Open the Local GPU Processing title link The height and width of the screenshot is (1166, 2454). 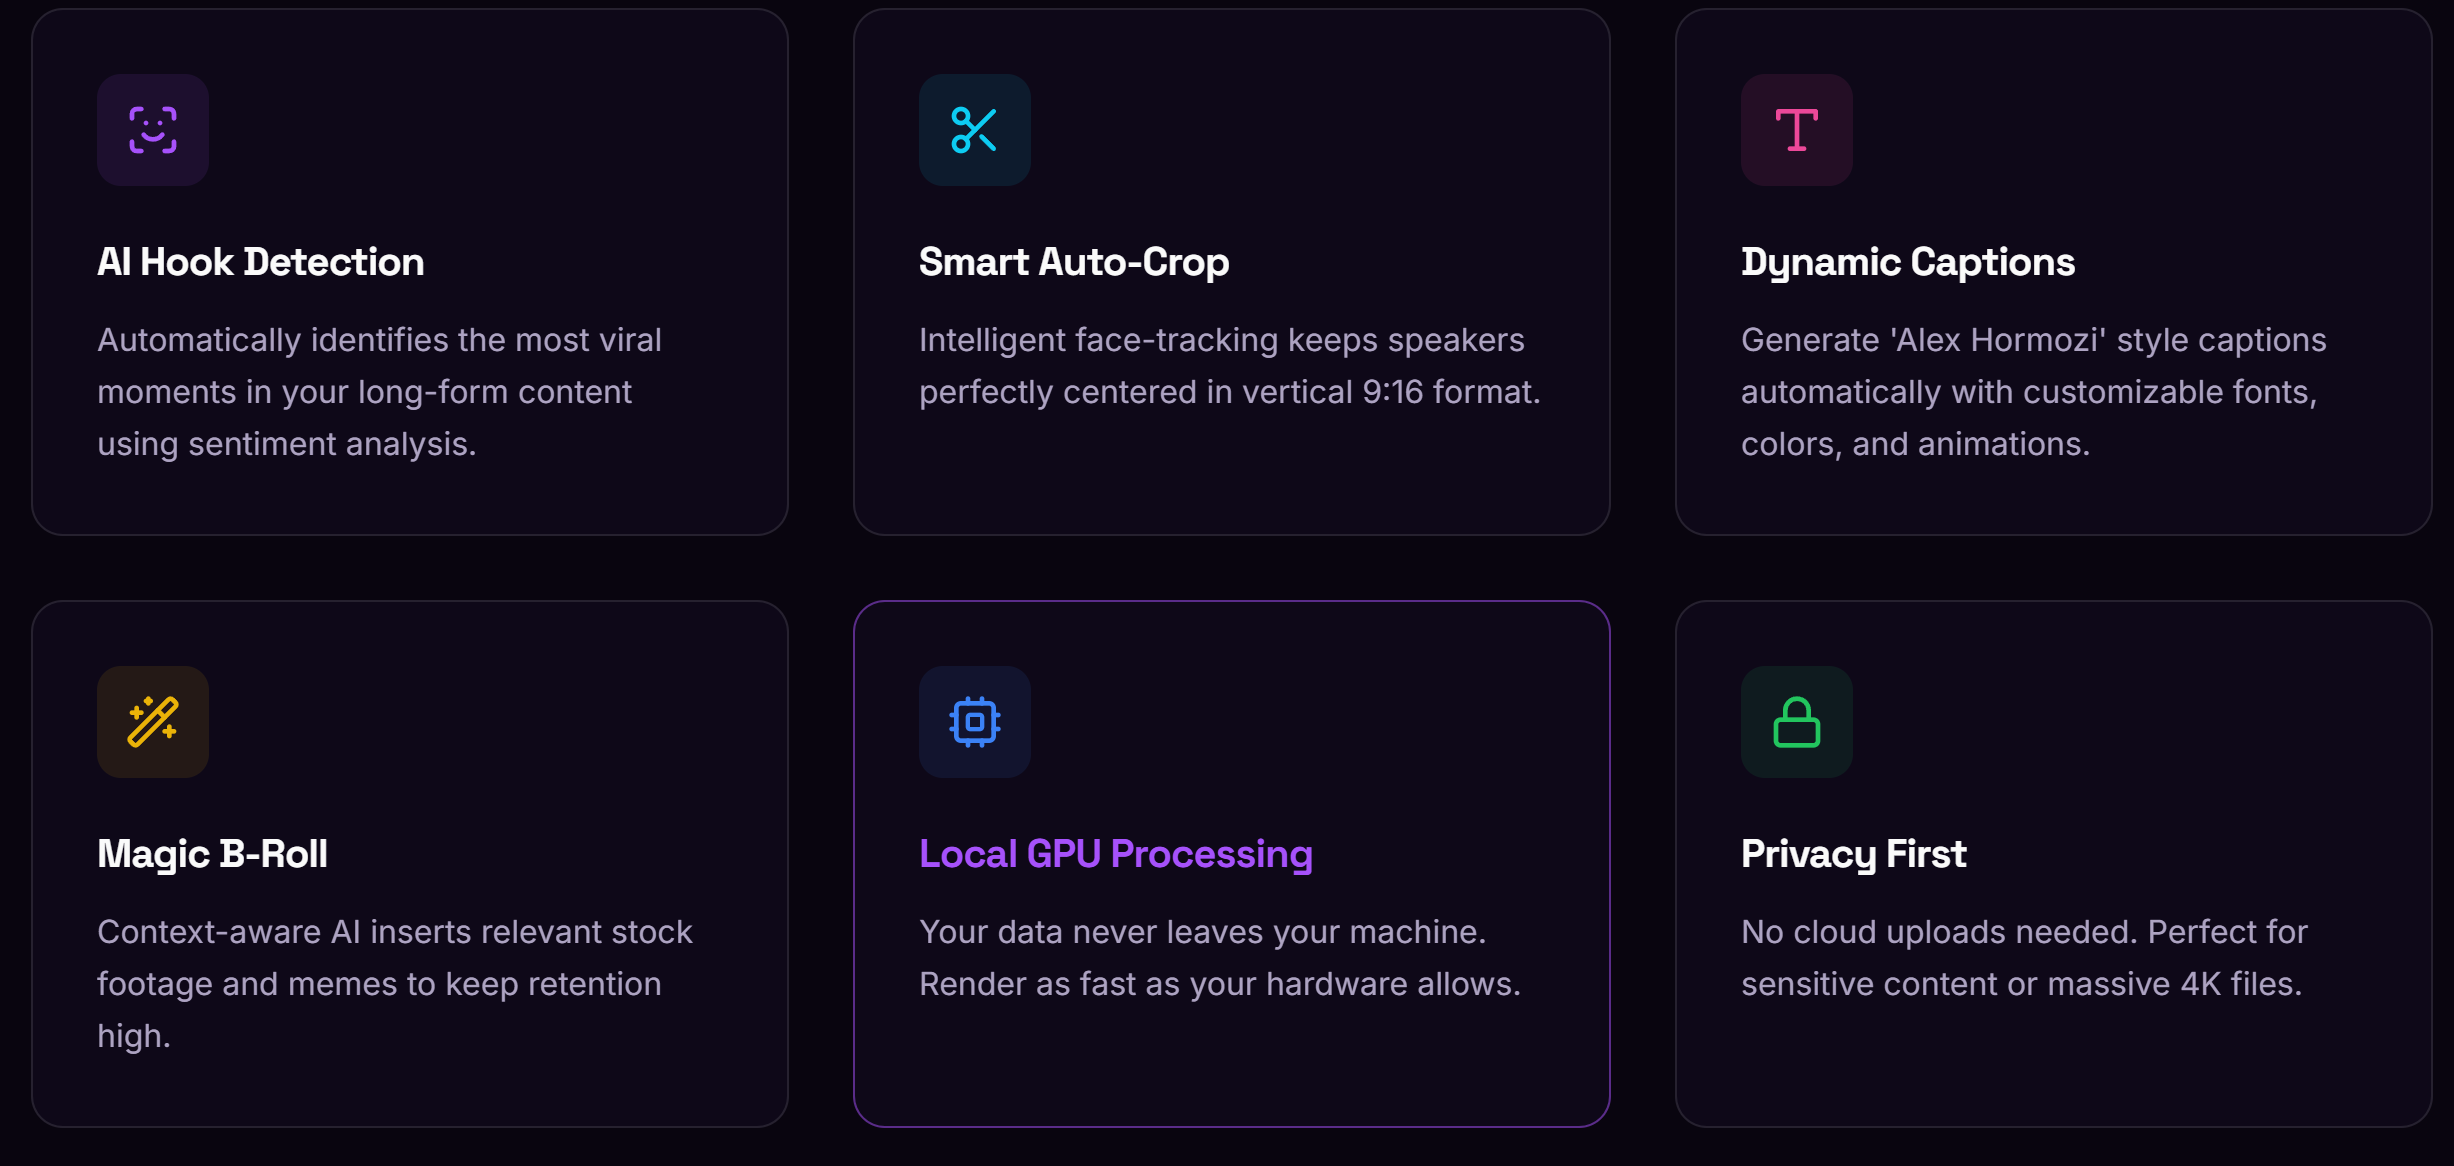[x=1115, y=854]
